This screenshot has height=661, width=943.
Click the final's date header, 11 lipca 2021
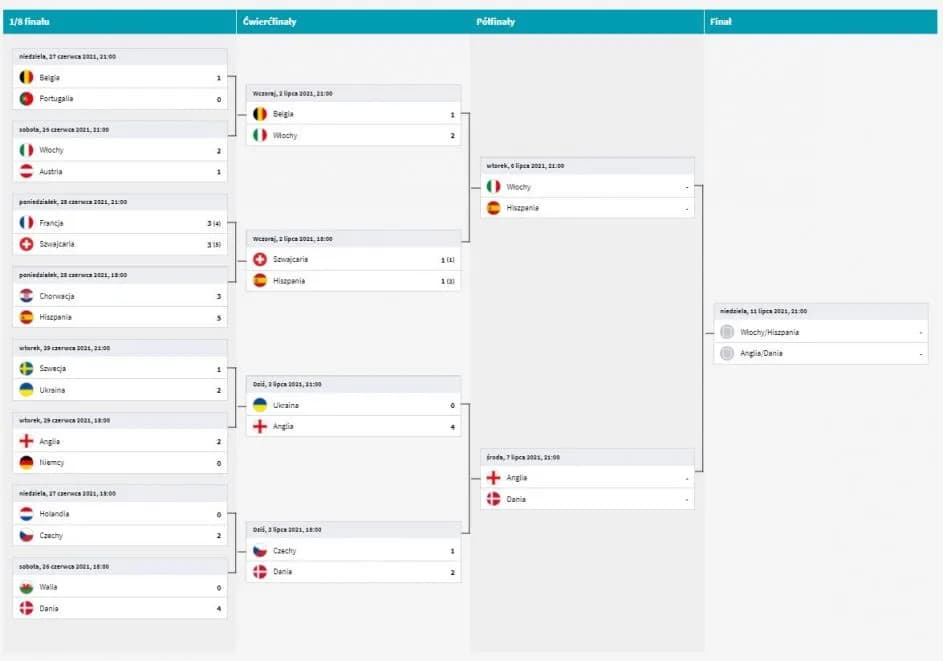(x=764, y=311)
